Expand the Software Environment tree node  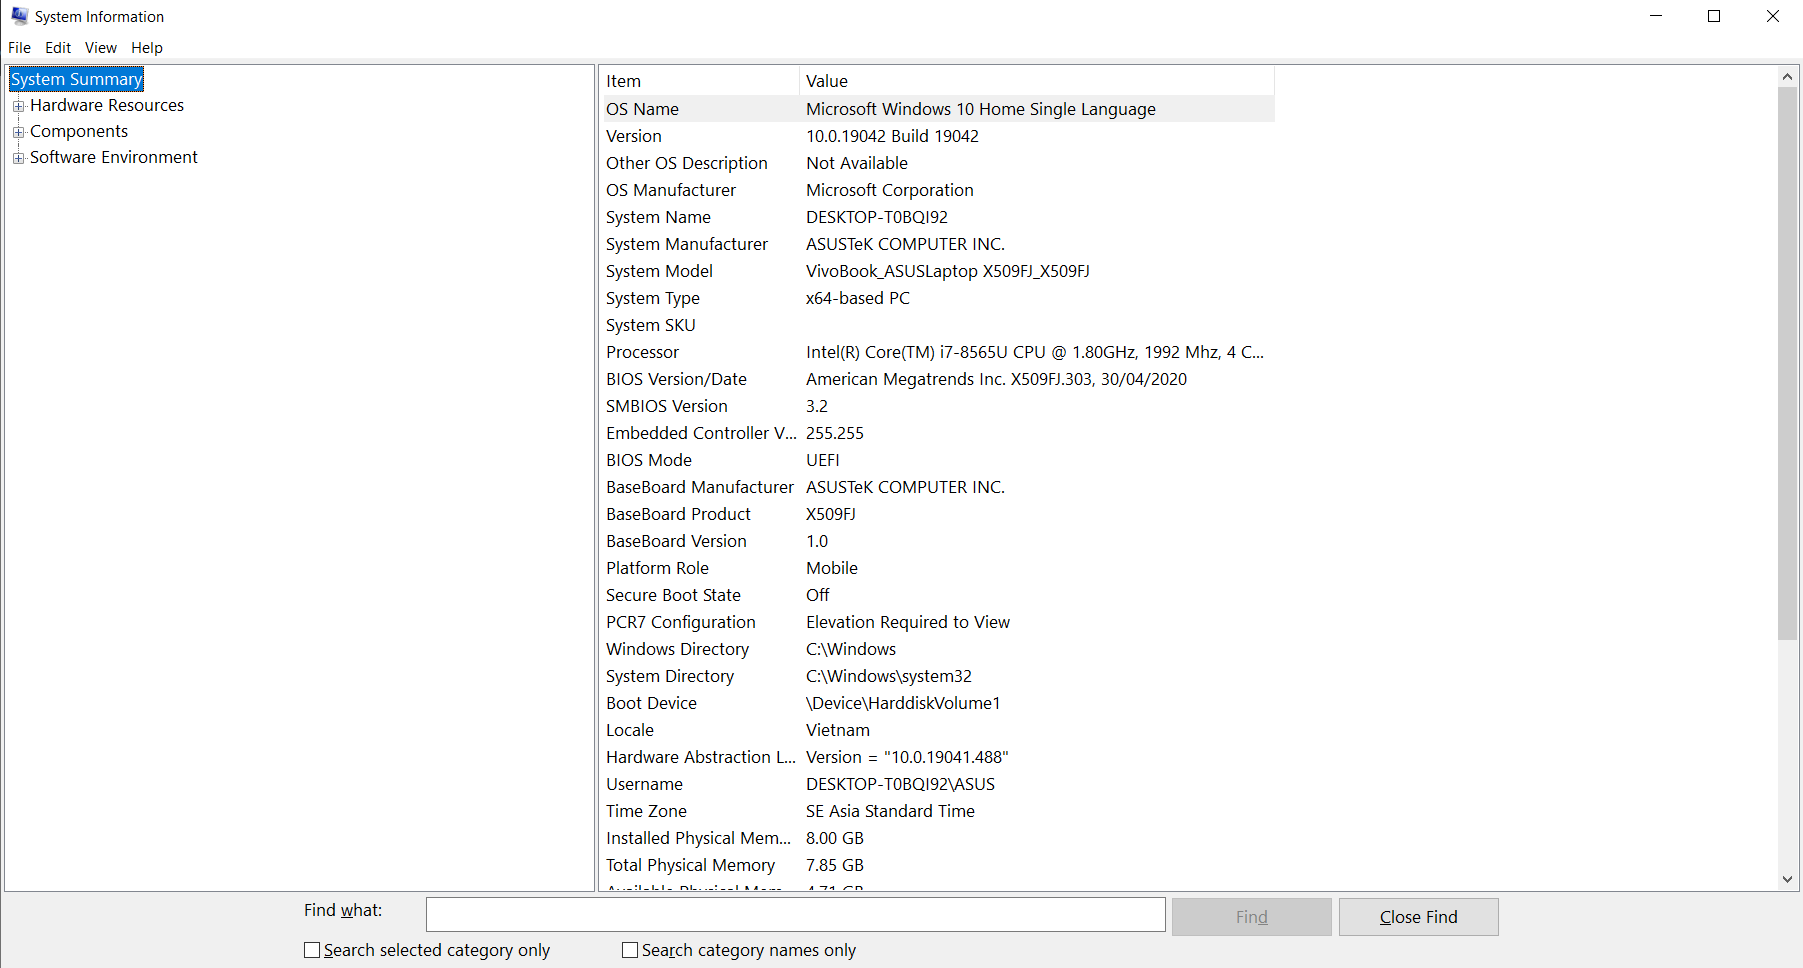[x=19, y=157]
